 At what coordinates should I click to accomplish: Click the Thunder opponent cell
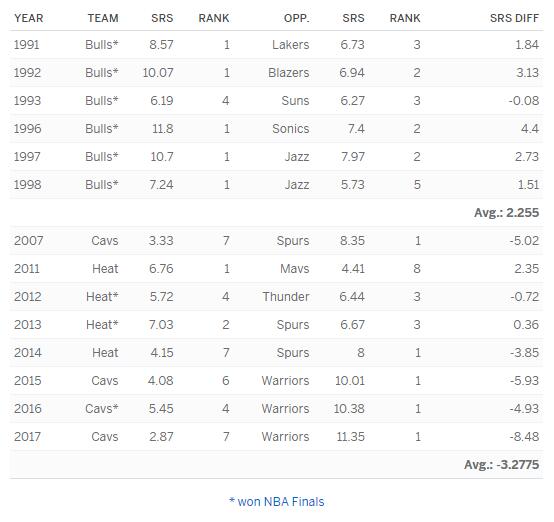pyautogui.click(x=286, y=297)
